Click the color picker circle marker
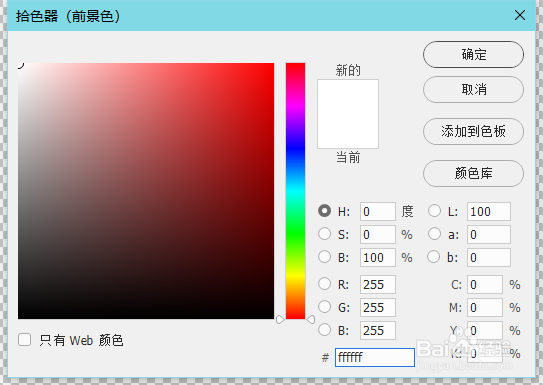This screenshot has width=543, height=385. (20, 65)
